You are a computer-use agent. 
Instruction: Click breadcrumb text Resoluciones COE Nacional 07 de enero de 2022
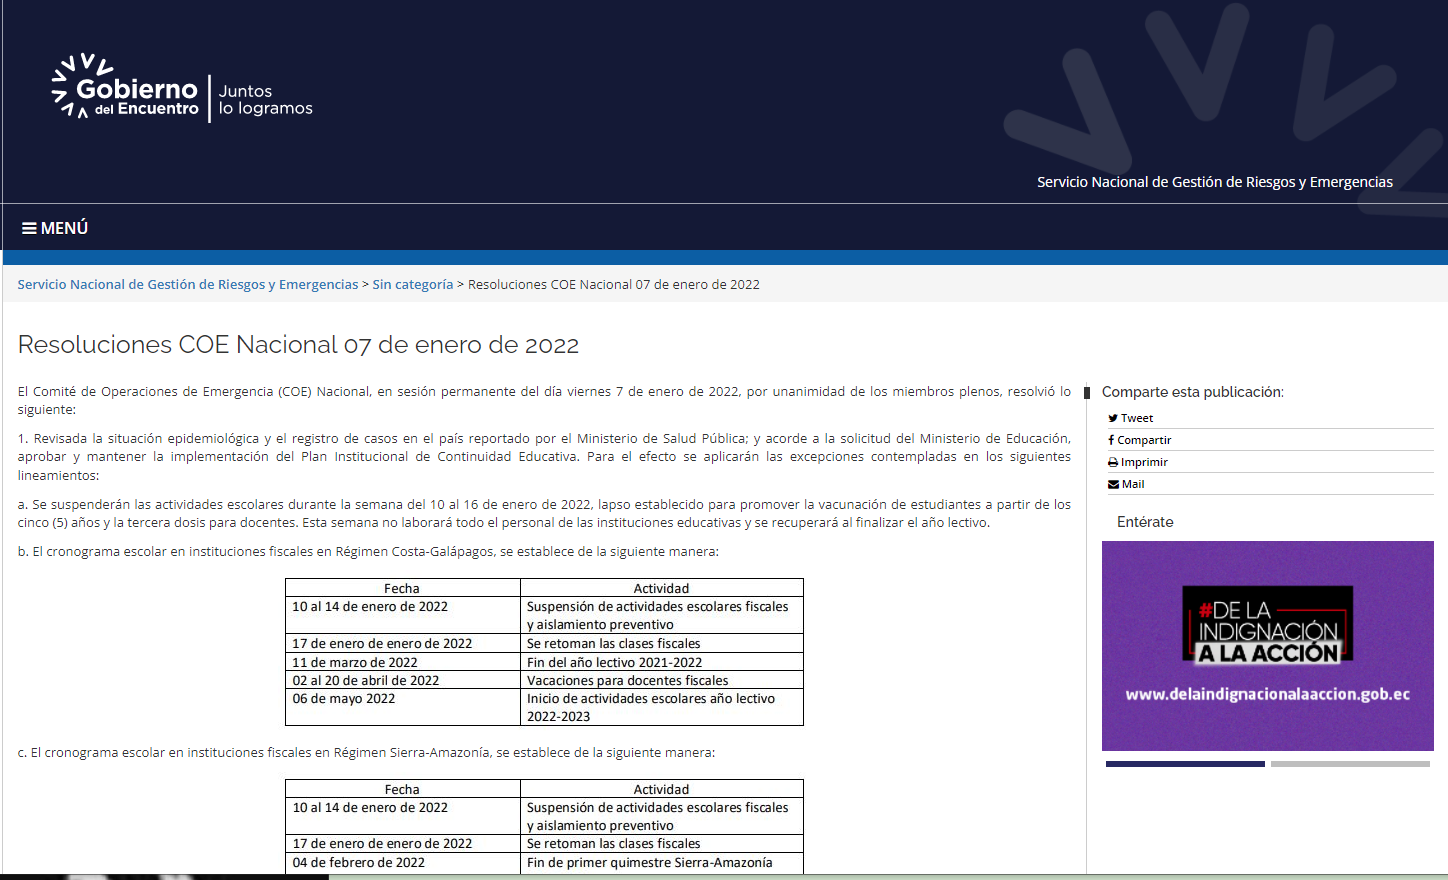(x=614, y=285)
